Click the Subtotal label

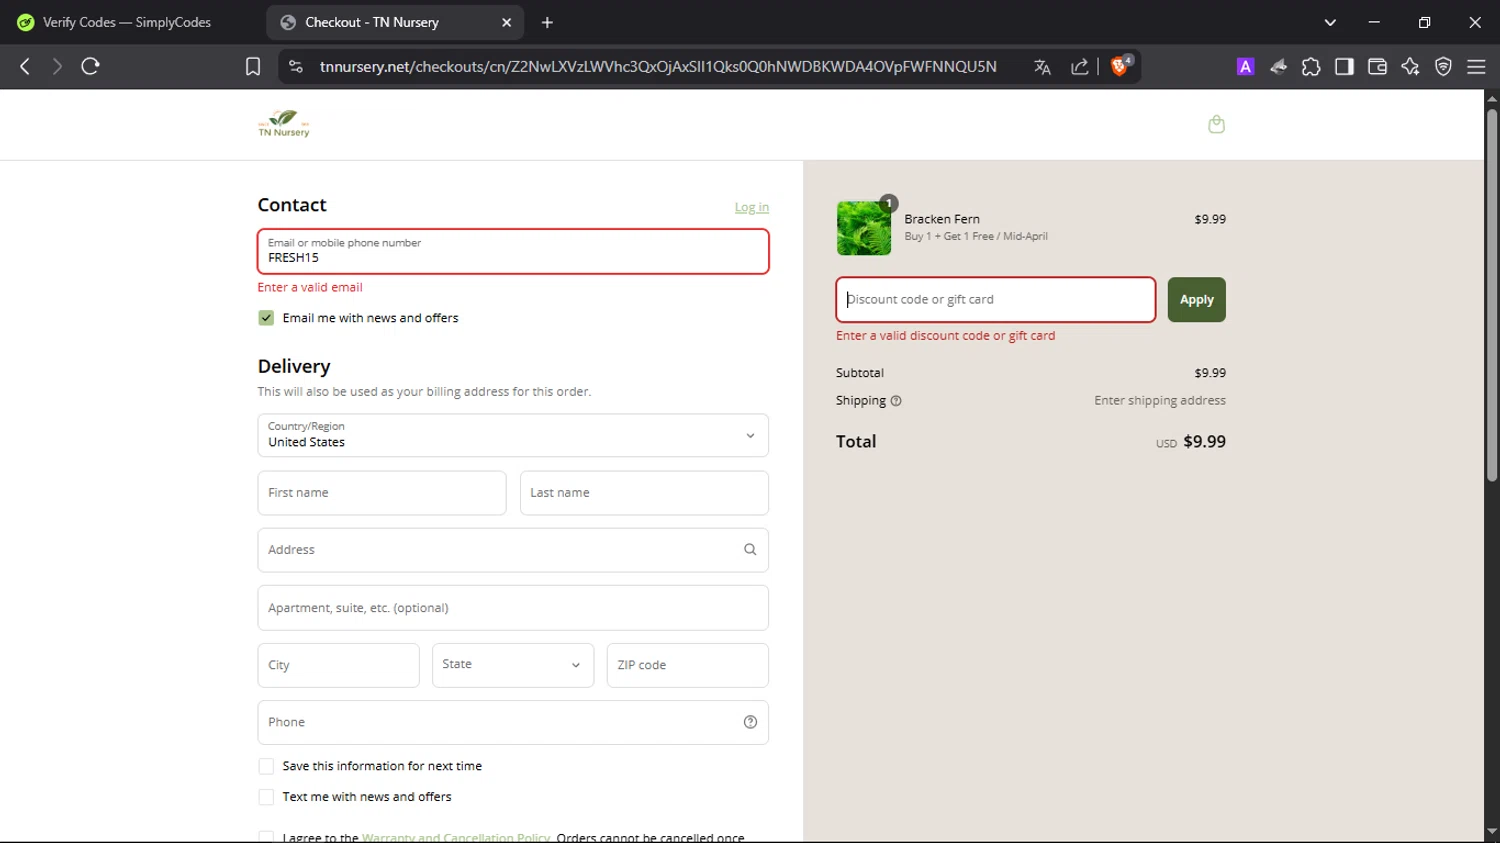[860, 373]
